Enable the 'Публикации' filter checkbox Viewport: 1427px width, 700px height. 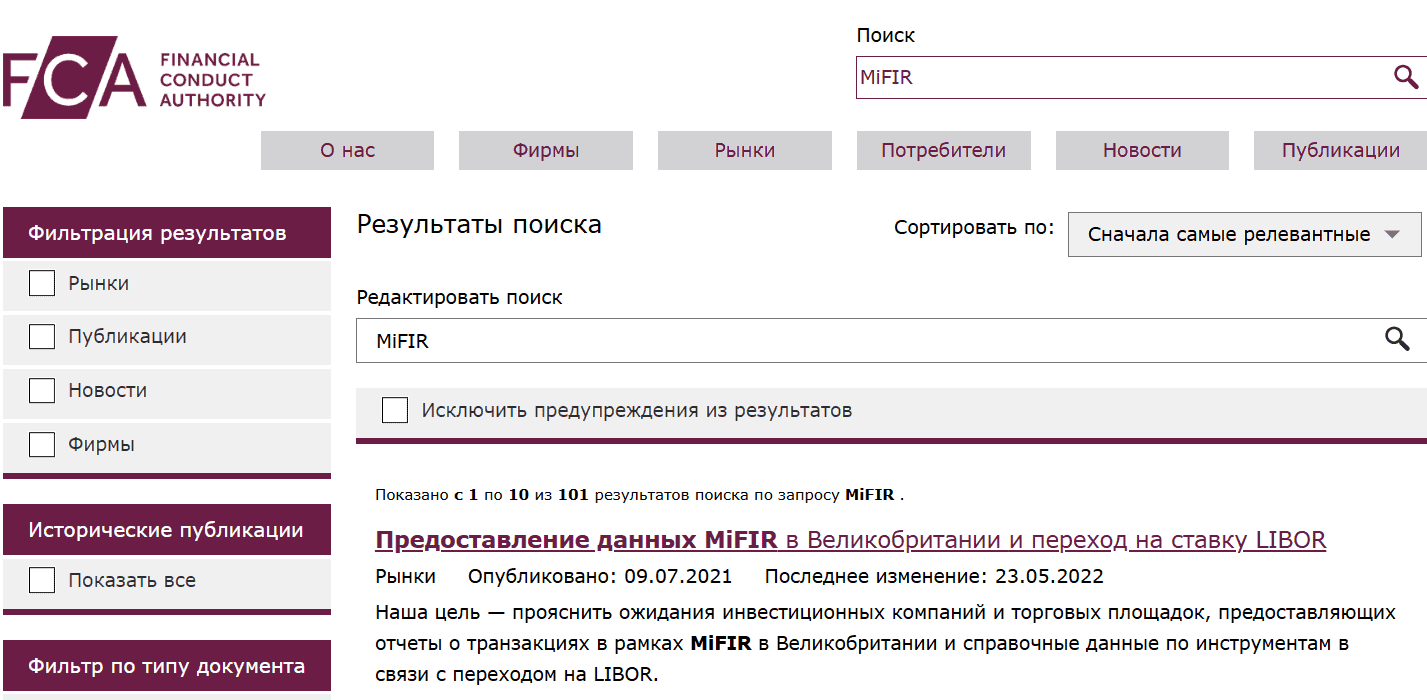pyautogui.click(x=41, y=337)
